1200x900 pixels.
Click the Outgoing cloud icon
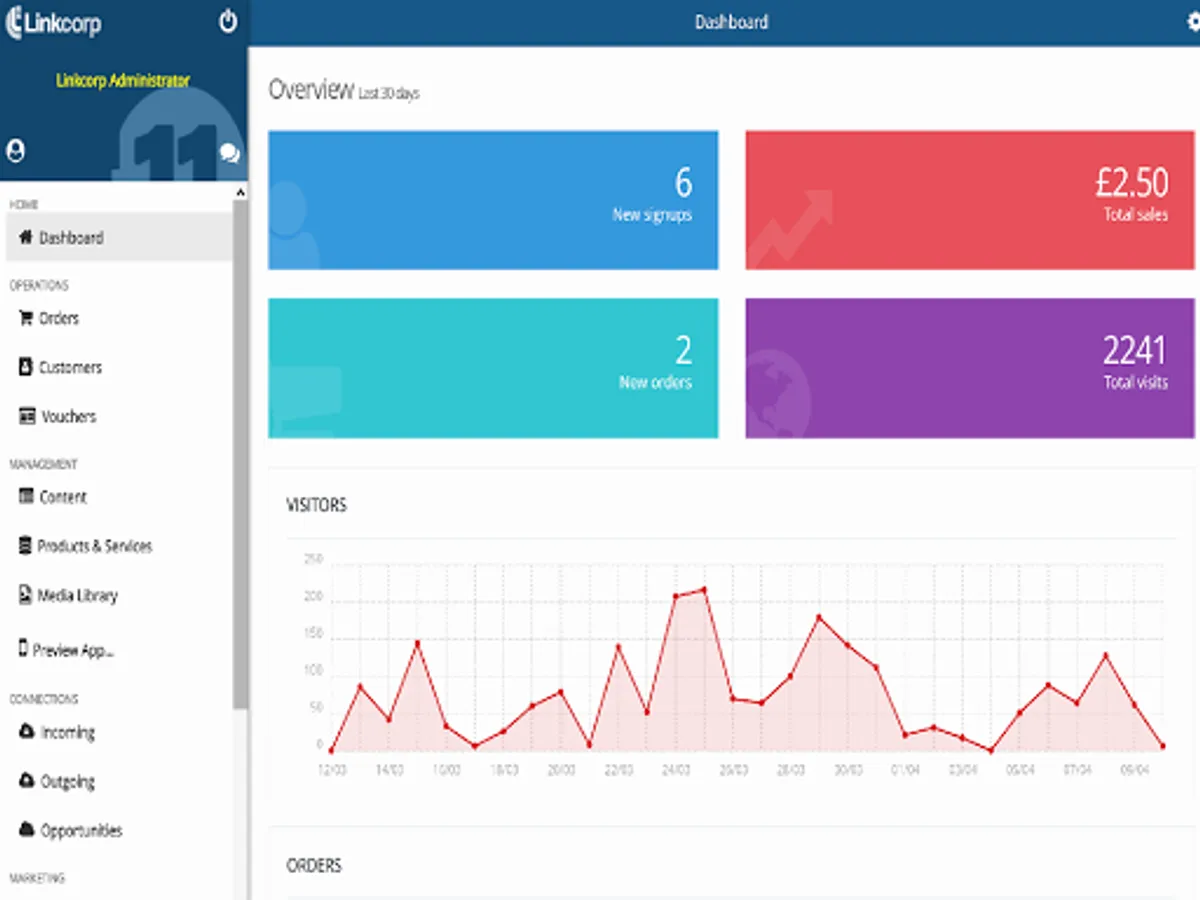(27, 781)
